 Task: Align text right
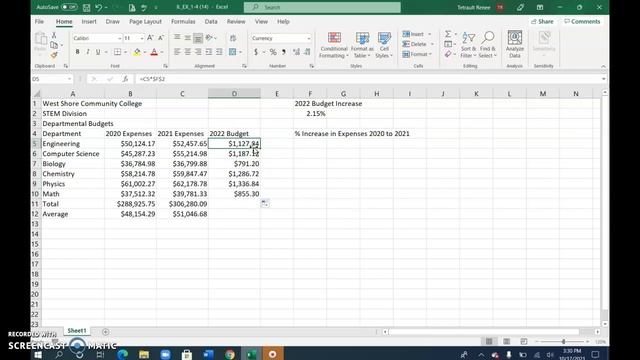pos(198,52)
